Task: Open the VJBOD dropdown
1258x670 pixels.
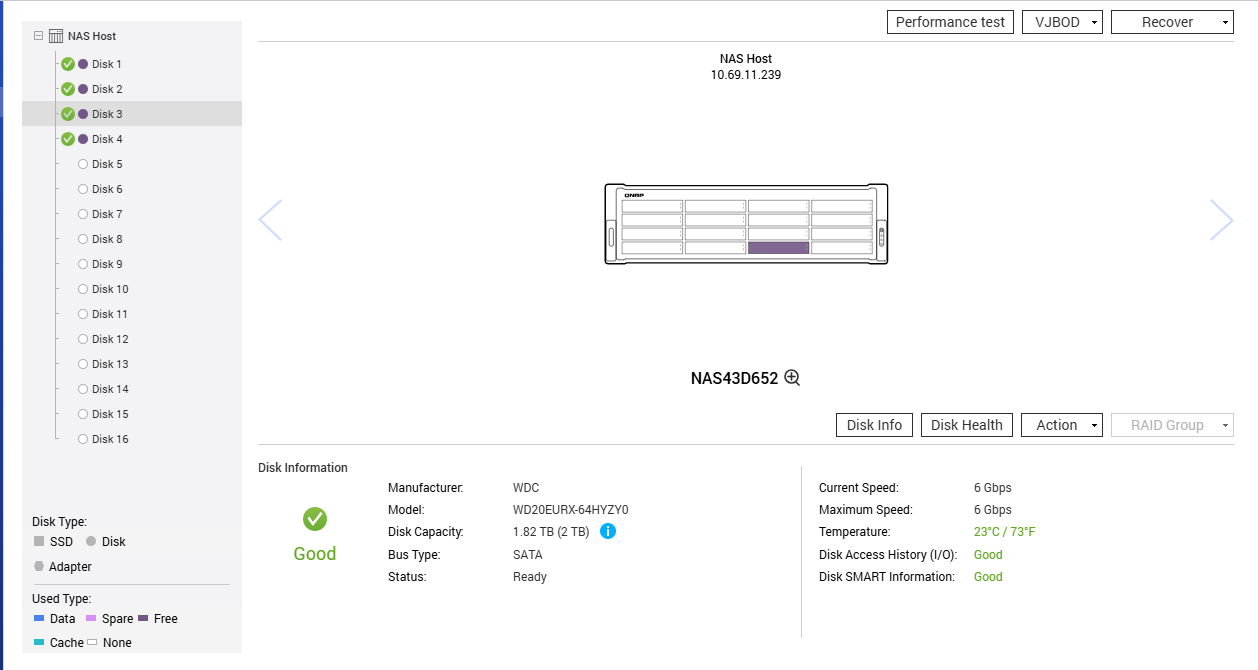Action: 1062,22
